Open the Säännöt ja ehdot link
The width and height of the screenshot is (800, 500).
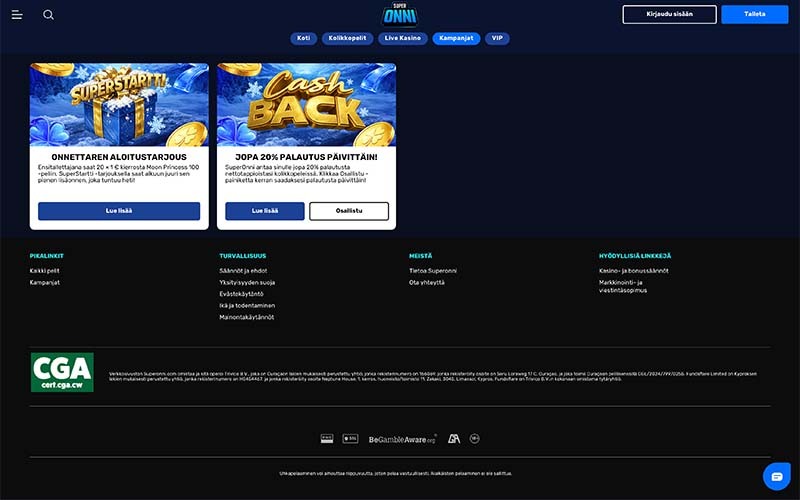pyautogui.click(x=243, y=271)
